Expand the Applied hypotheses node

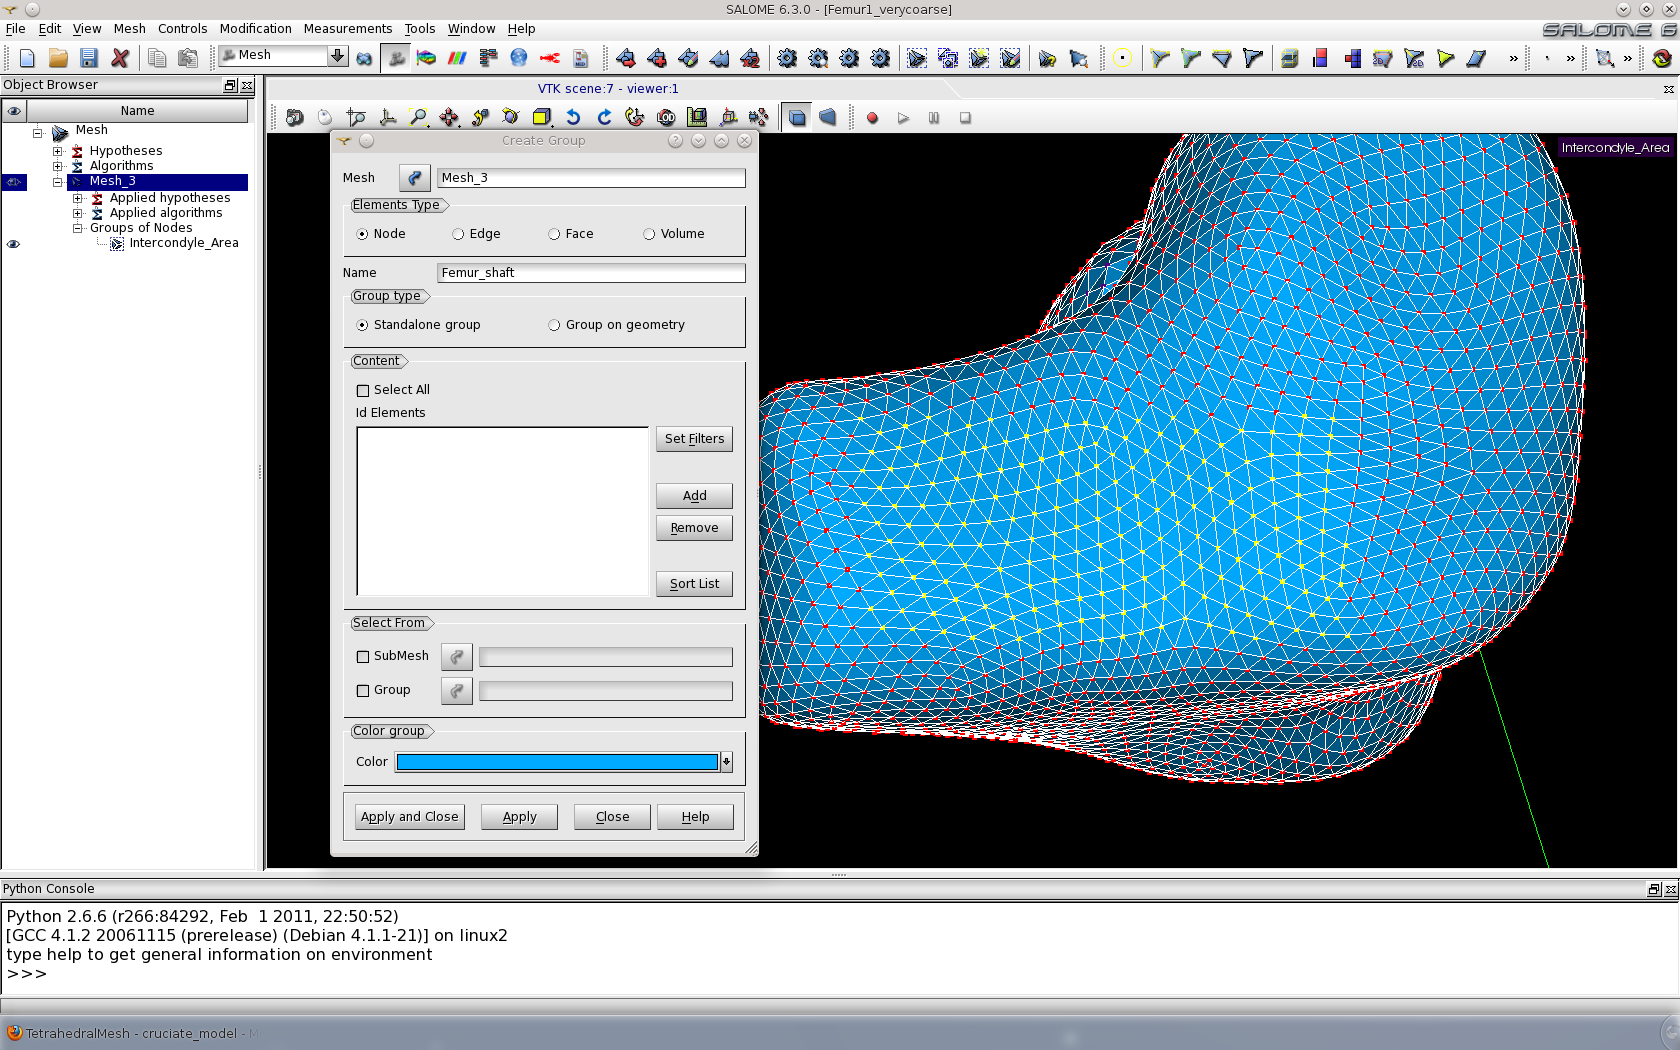pos(78,198)
